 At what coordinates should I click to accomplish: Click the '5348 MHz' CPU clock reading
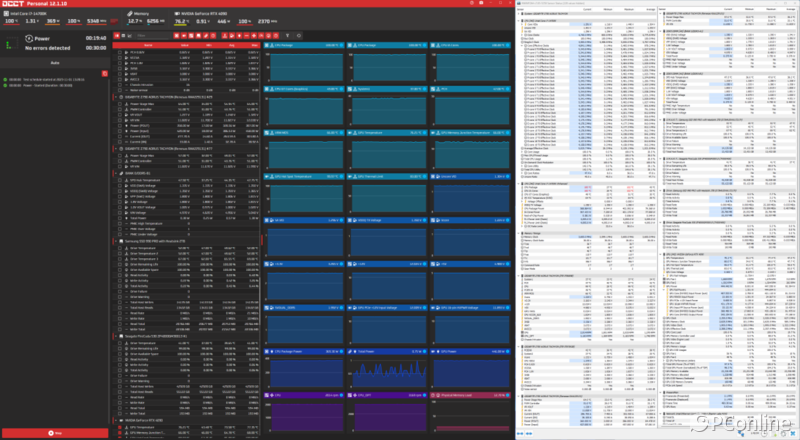click(x=96, y=21)
